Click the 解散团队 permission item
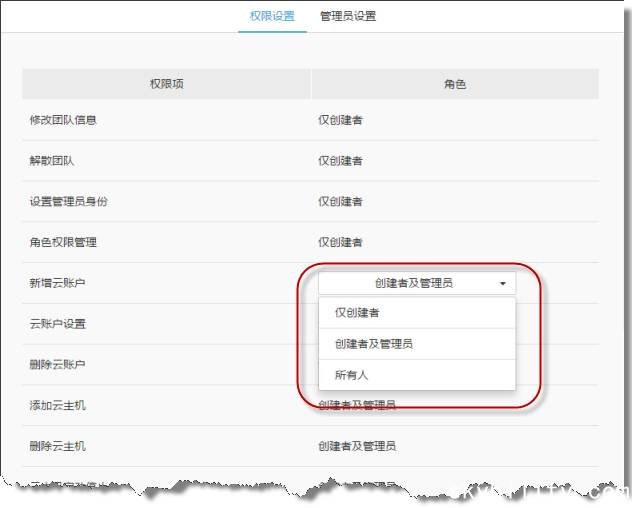The width and height of the screenshot is (632, 508). pos(49,161)
